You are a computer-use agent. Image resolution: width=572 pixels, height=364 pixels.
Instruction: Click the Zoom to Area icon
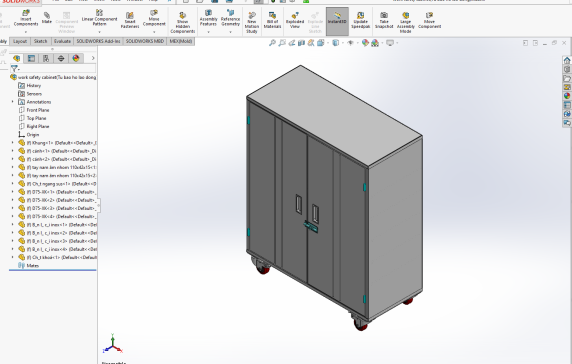[282, 43]
